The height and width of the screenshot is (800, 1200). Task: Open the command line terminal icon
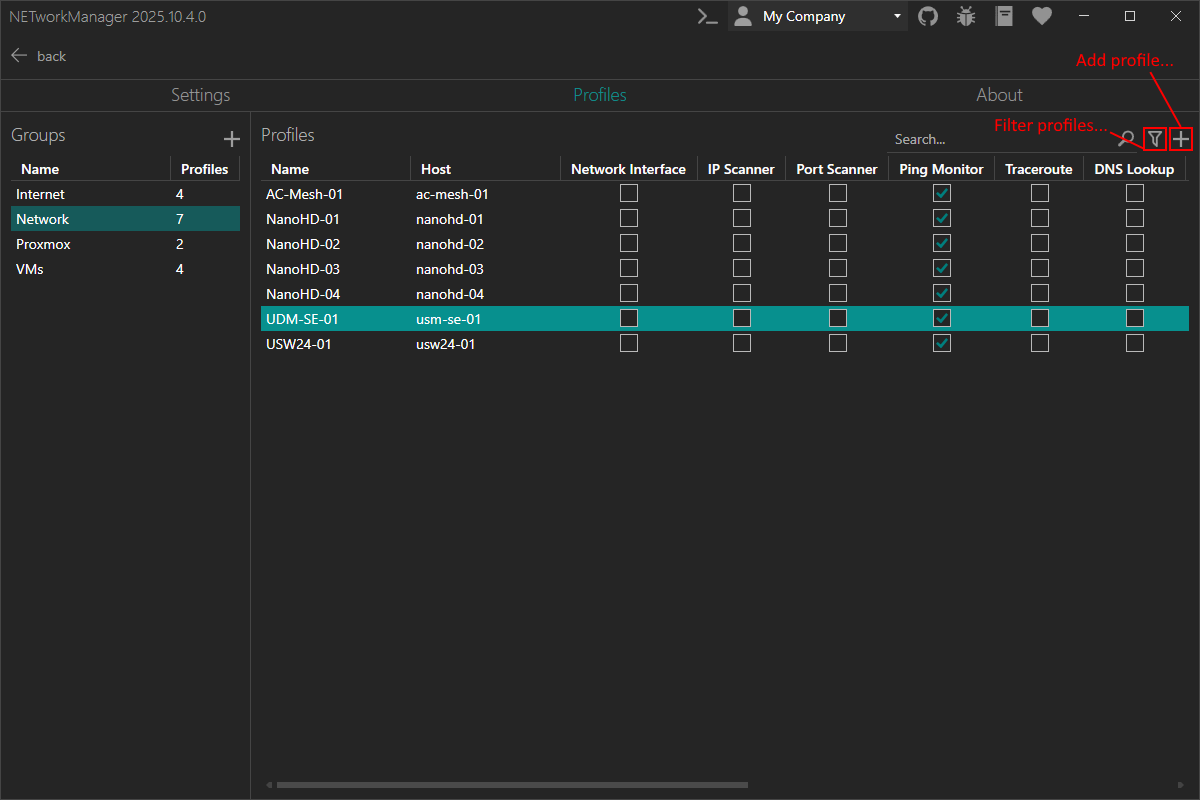pyautogui.click(x=708, y=16)
